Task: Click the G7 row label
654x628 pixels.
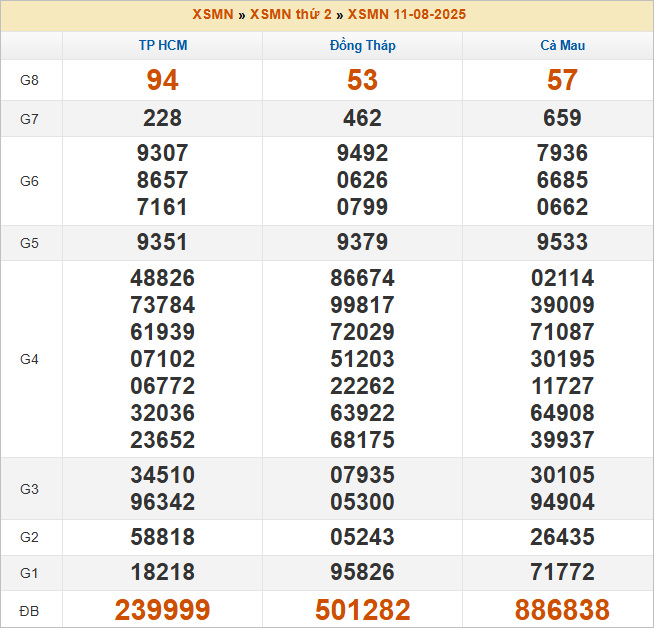Action: [30, 119]
